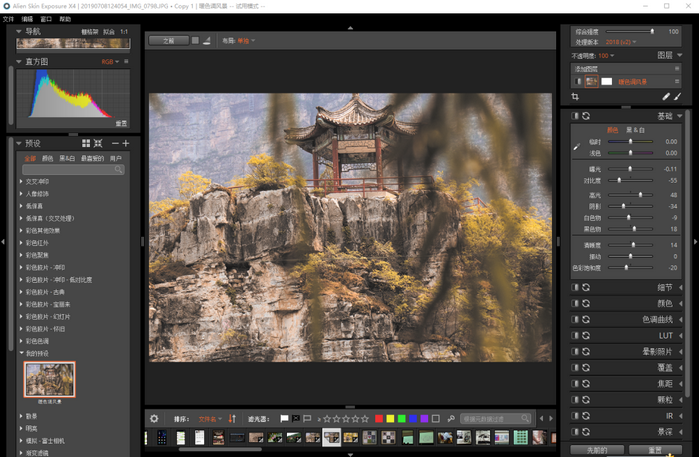Select the 黑&白 presets tab
The height and width of the screenshot is (457, 699).
pyautogui.click(x=67, y=158)
